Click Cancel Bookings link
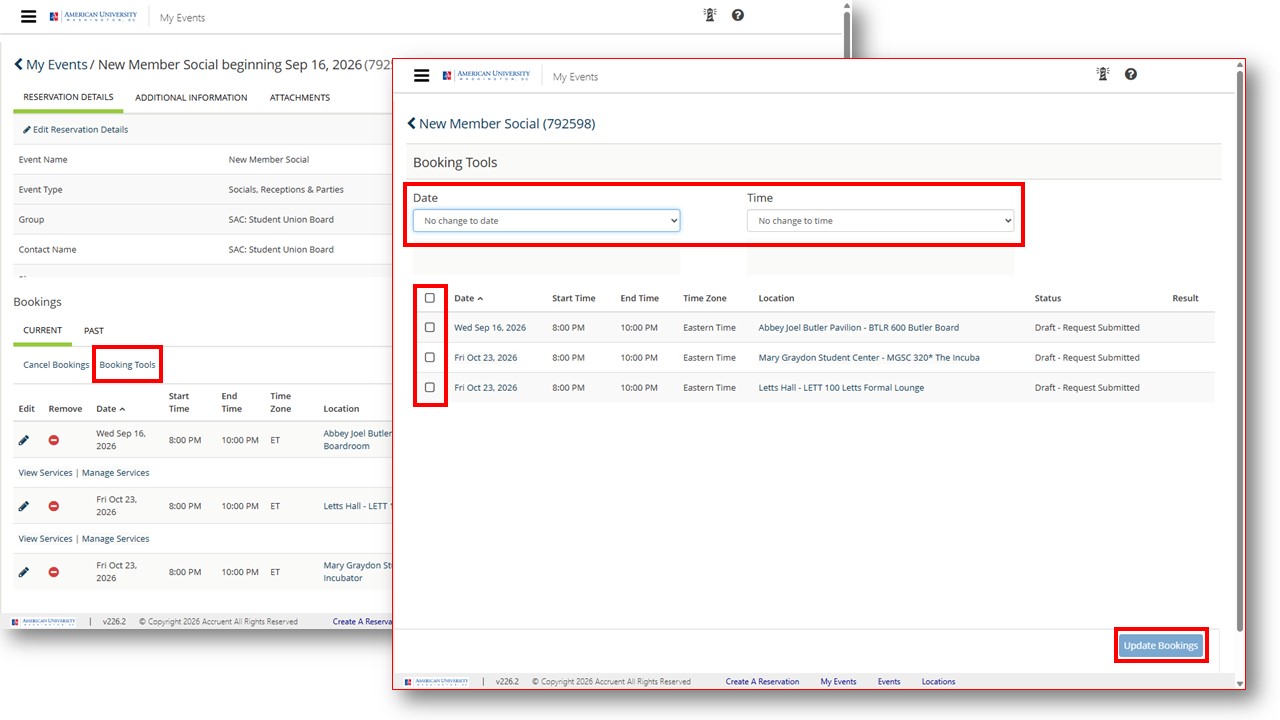Viewport: 1280px width, 720px height. tap(56, 365)
